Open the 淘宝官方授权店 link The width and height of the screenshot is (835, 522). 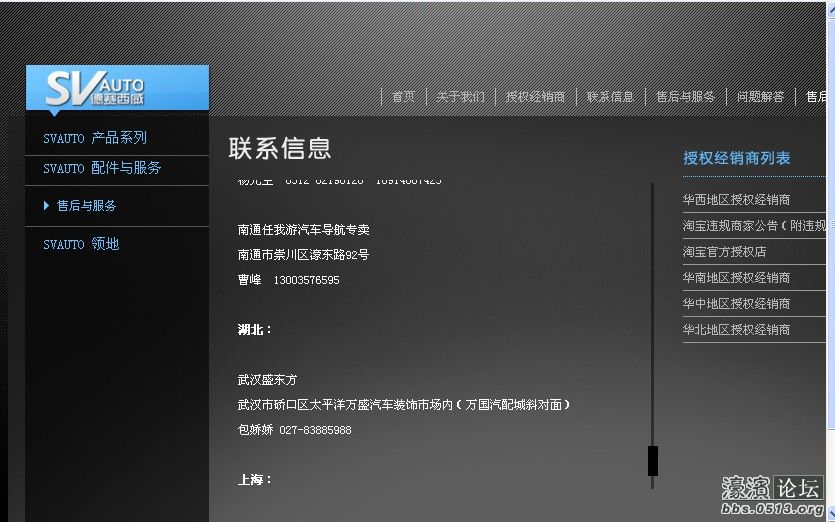[x=724, y=252]
